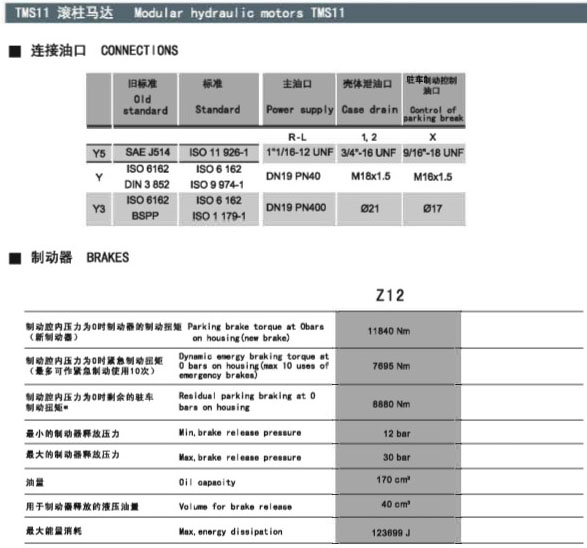Screen dimensions: 587x548
Task: Click the 170 cm³ oil capacity value
Action: pos(393,480)
